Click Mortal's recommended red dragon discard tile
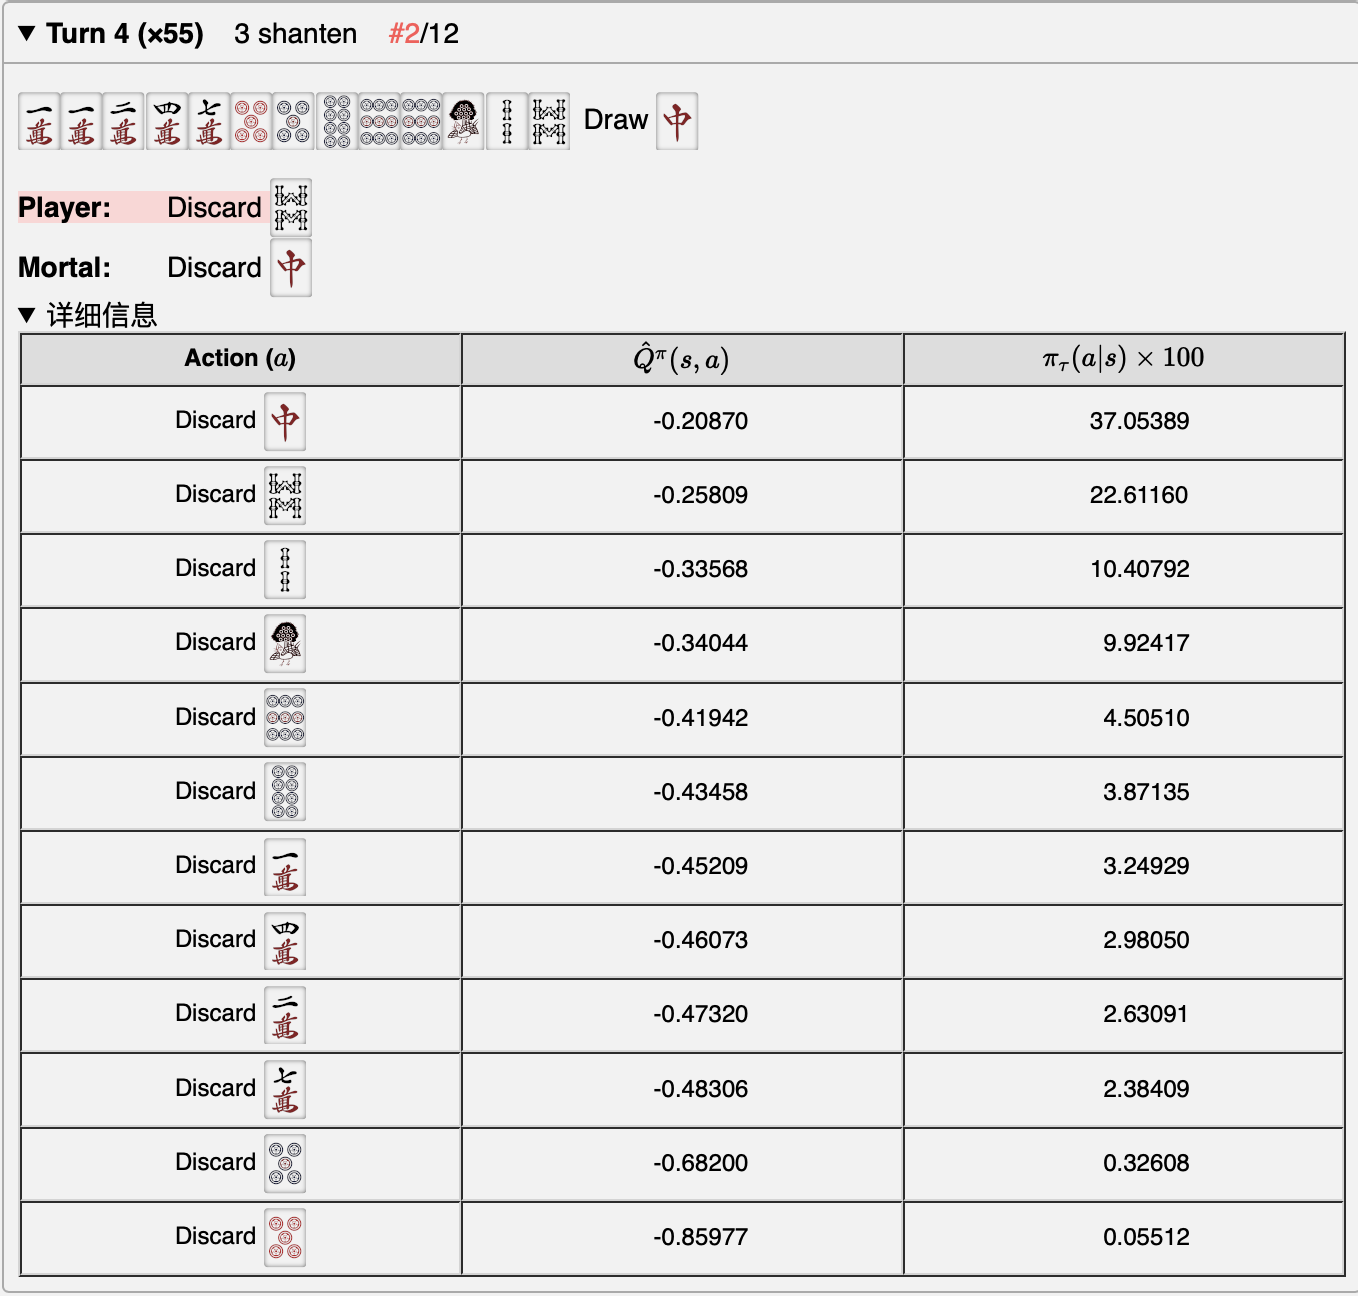The image size is (1358, 1296). pos(291,268)
